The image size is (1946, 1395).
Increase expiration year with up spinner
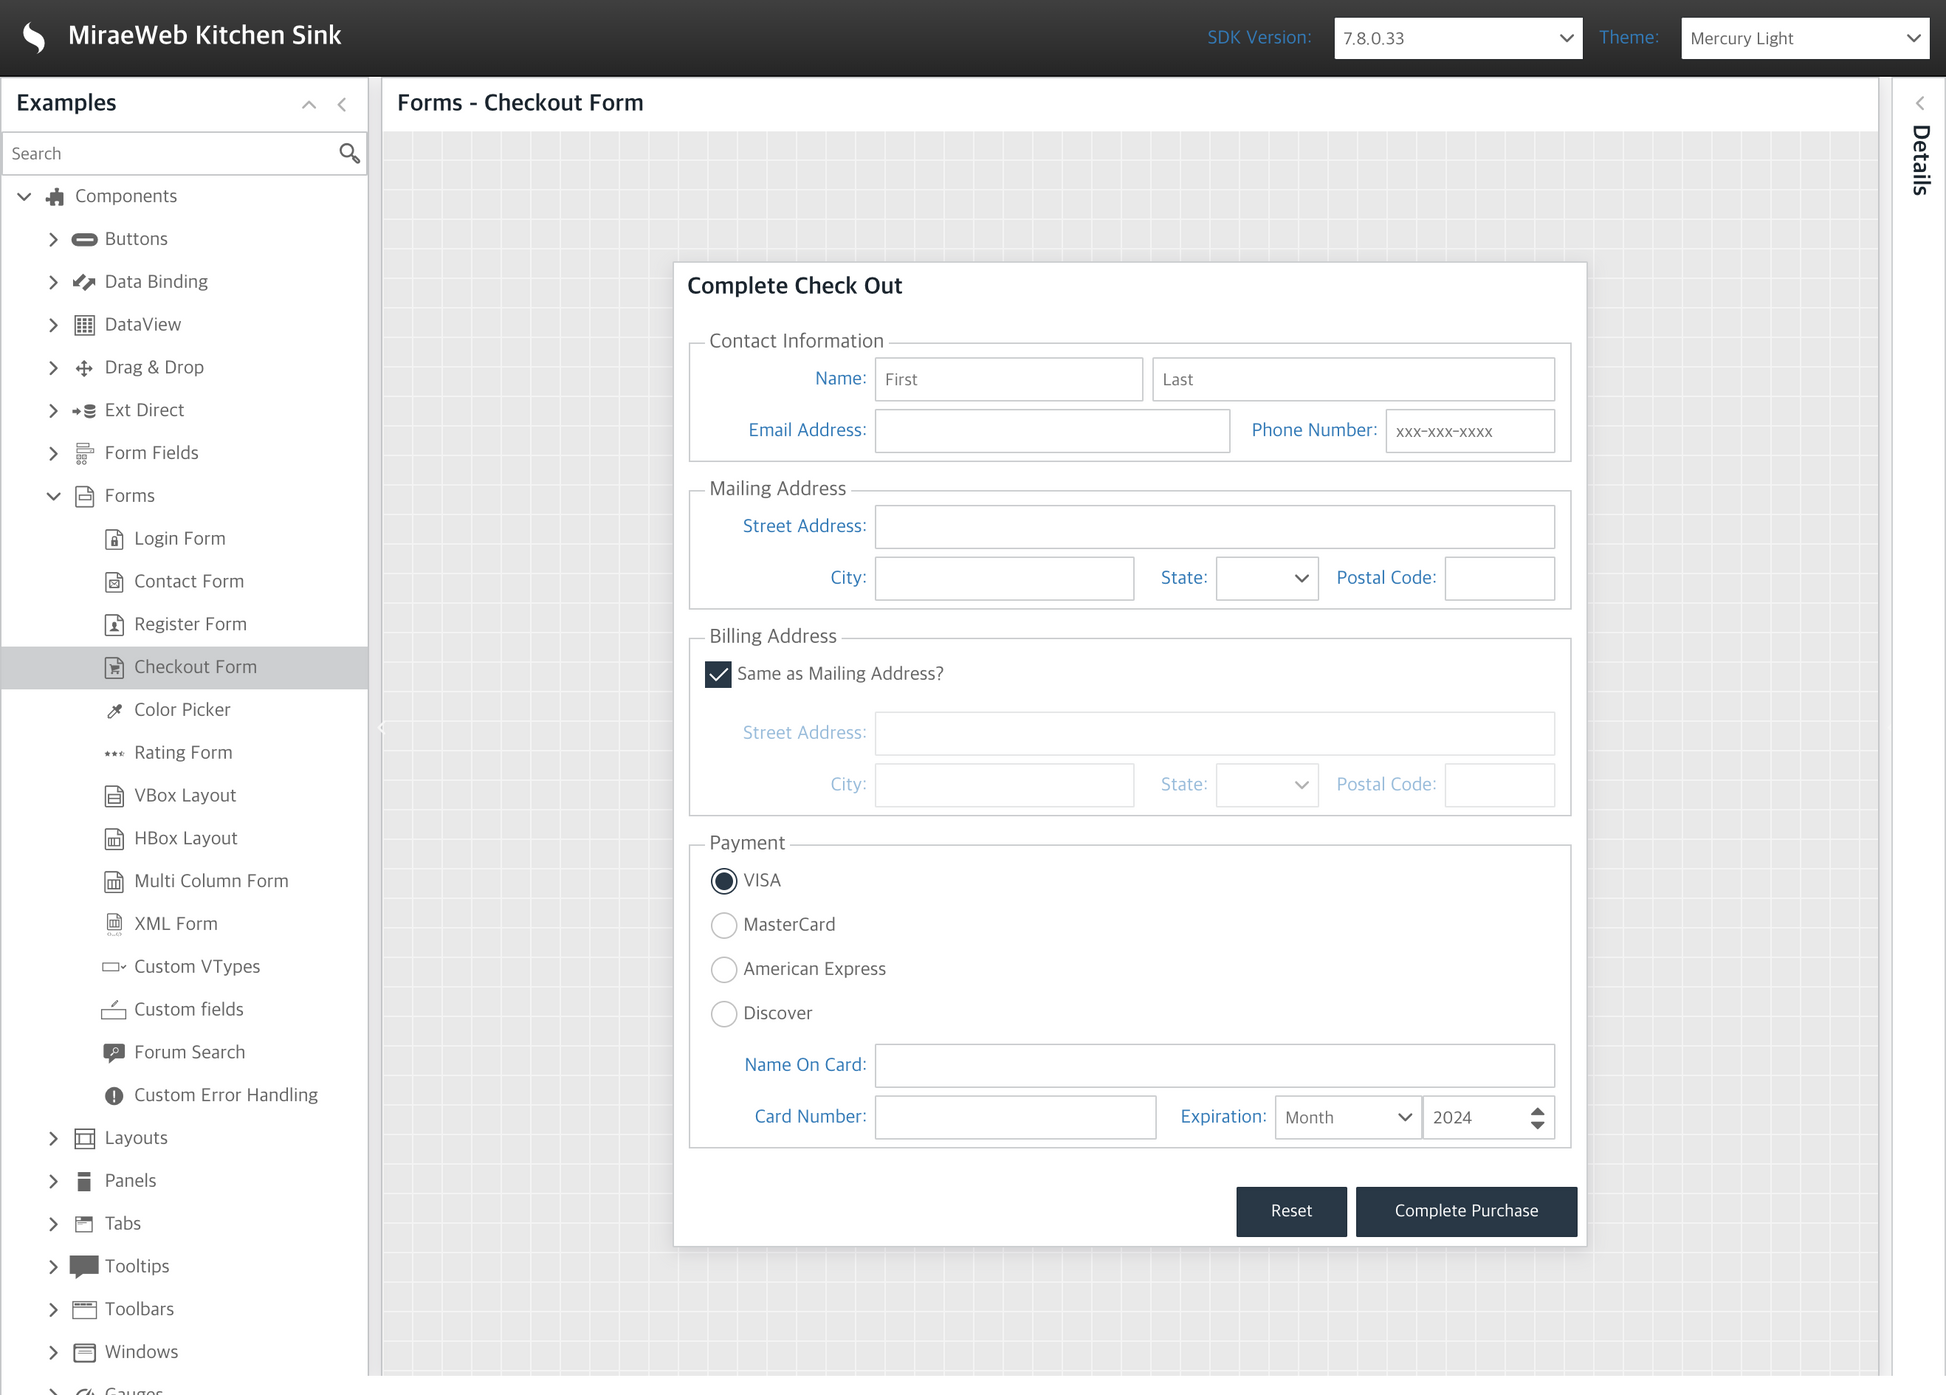click(1537, 1109)
